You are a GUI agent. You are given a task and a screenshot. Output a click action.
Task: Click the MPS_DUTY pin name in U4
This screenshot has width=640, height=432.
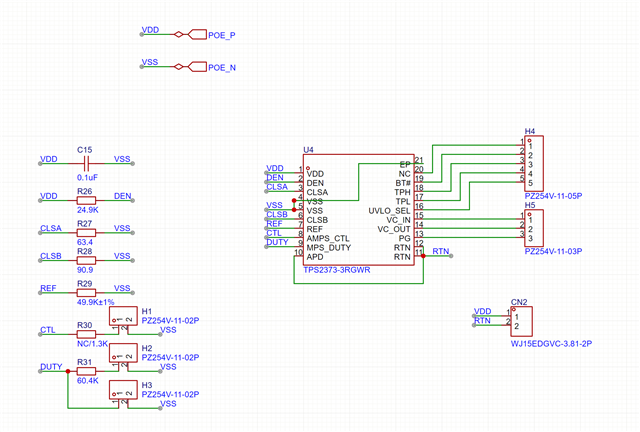(x=329, y=248)
